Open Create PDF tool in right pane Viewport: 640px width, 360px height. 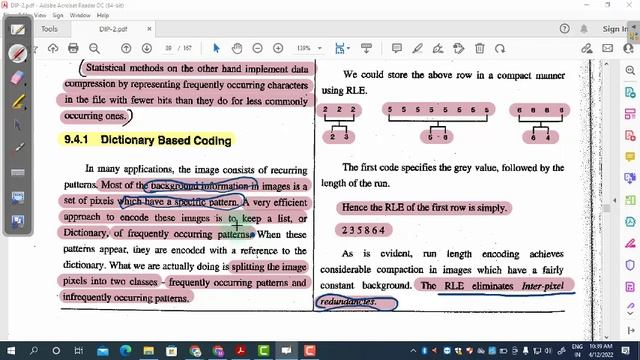click(x=630, y=136)
